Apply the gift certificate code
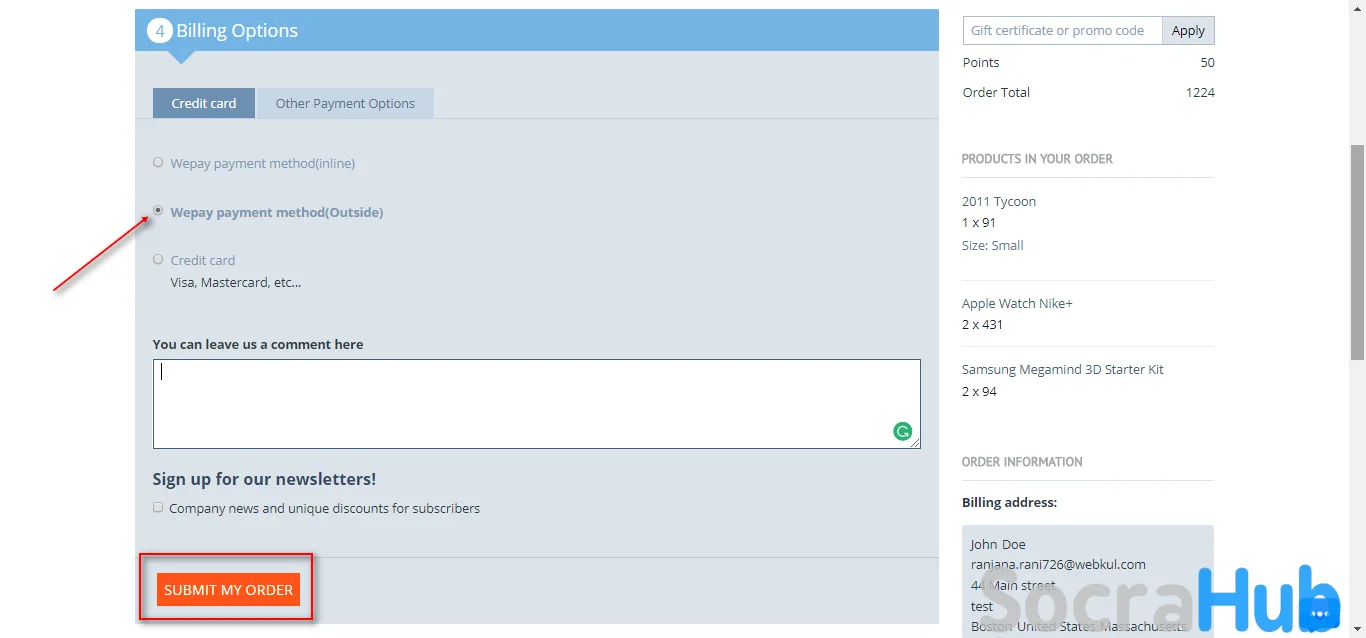The width and height of the screenshot is (1366, 638). pos(1188,30)
